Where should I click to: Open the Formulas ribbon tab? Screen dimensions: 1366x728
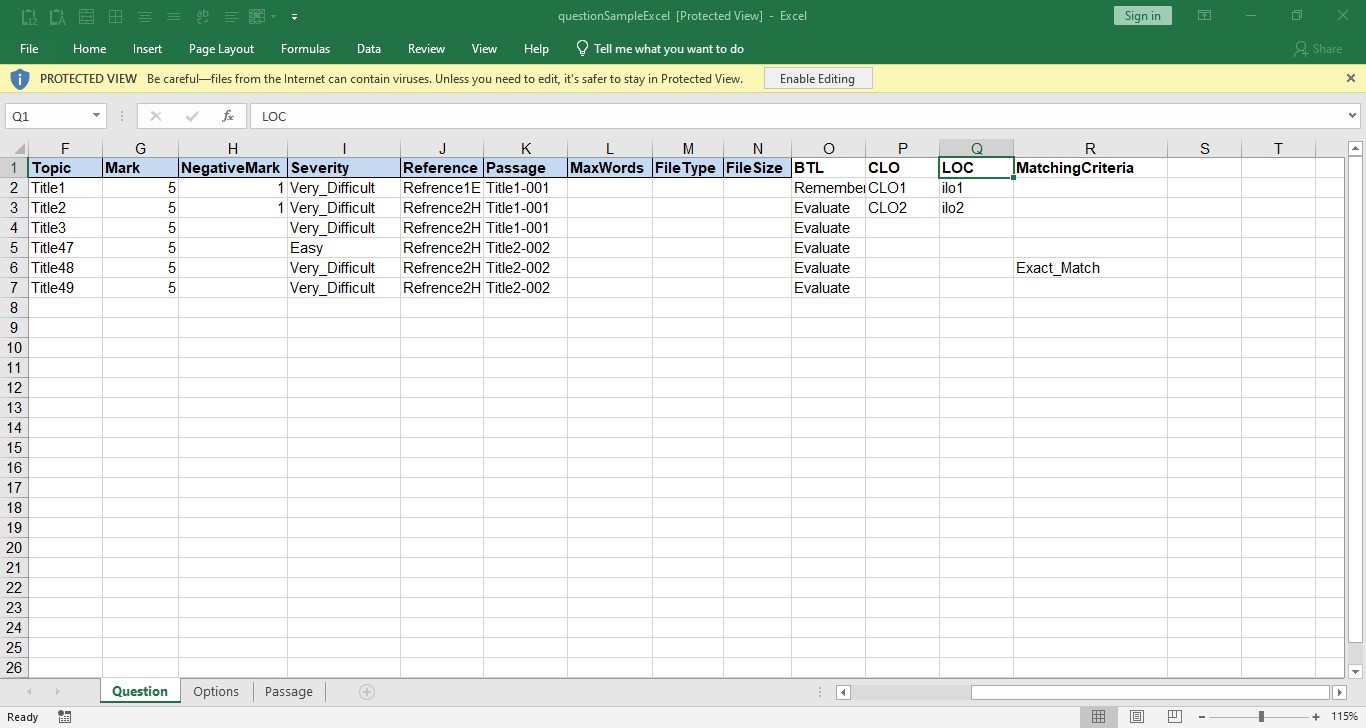pyautogui.click(x=305, y=48)
